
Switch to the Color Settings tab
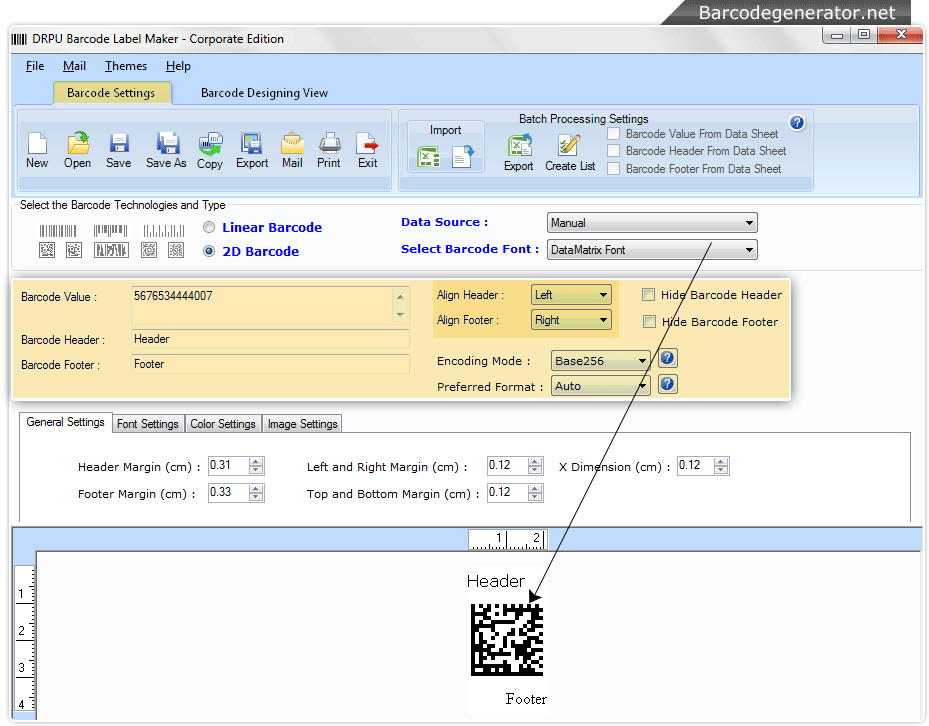[223, 424]
